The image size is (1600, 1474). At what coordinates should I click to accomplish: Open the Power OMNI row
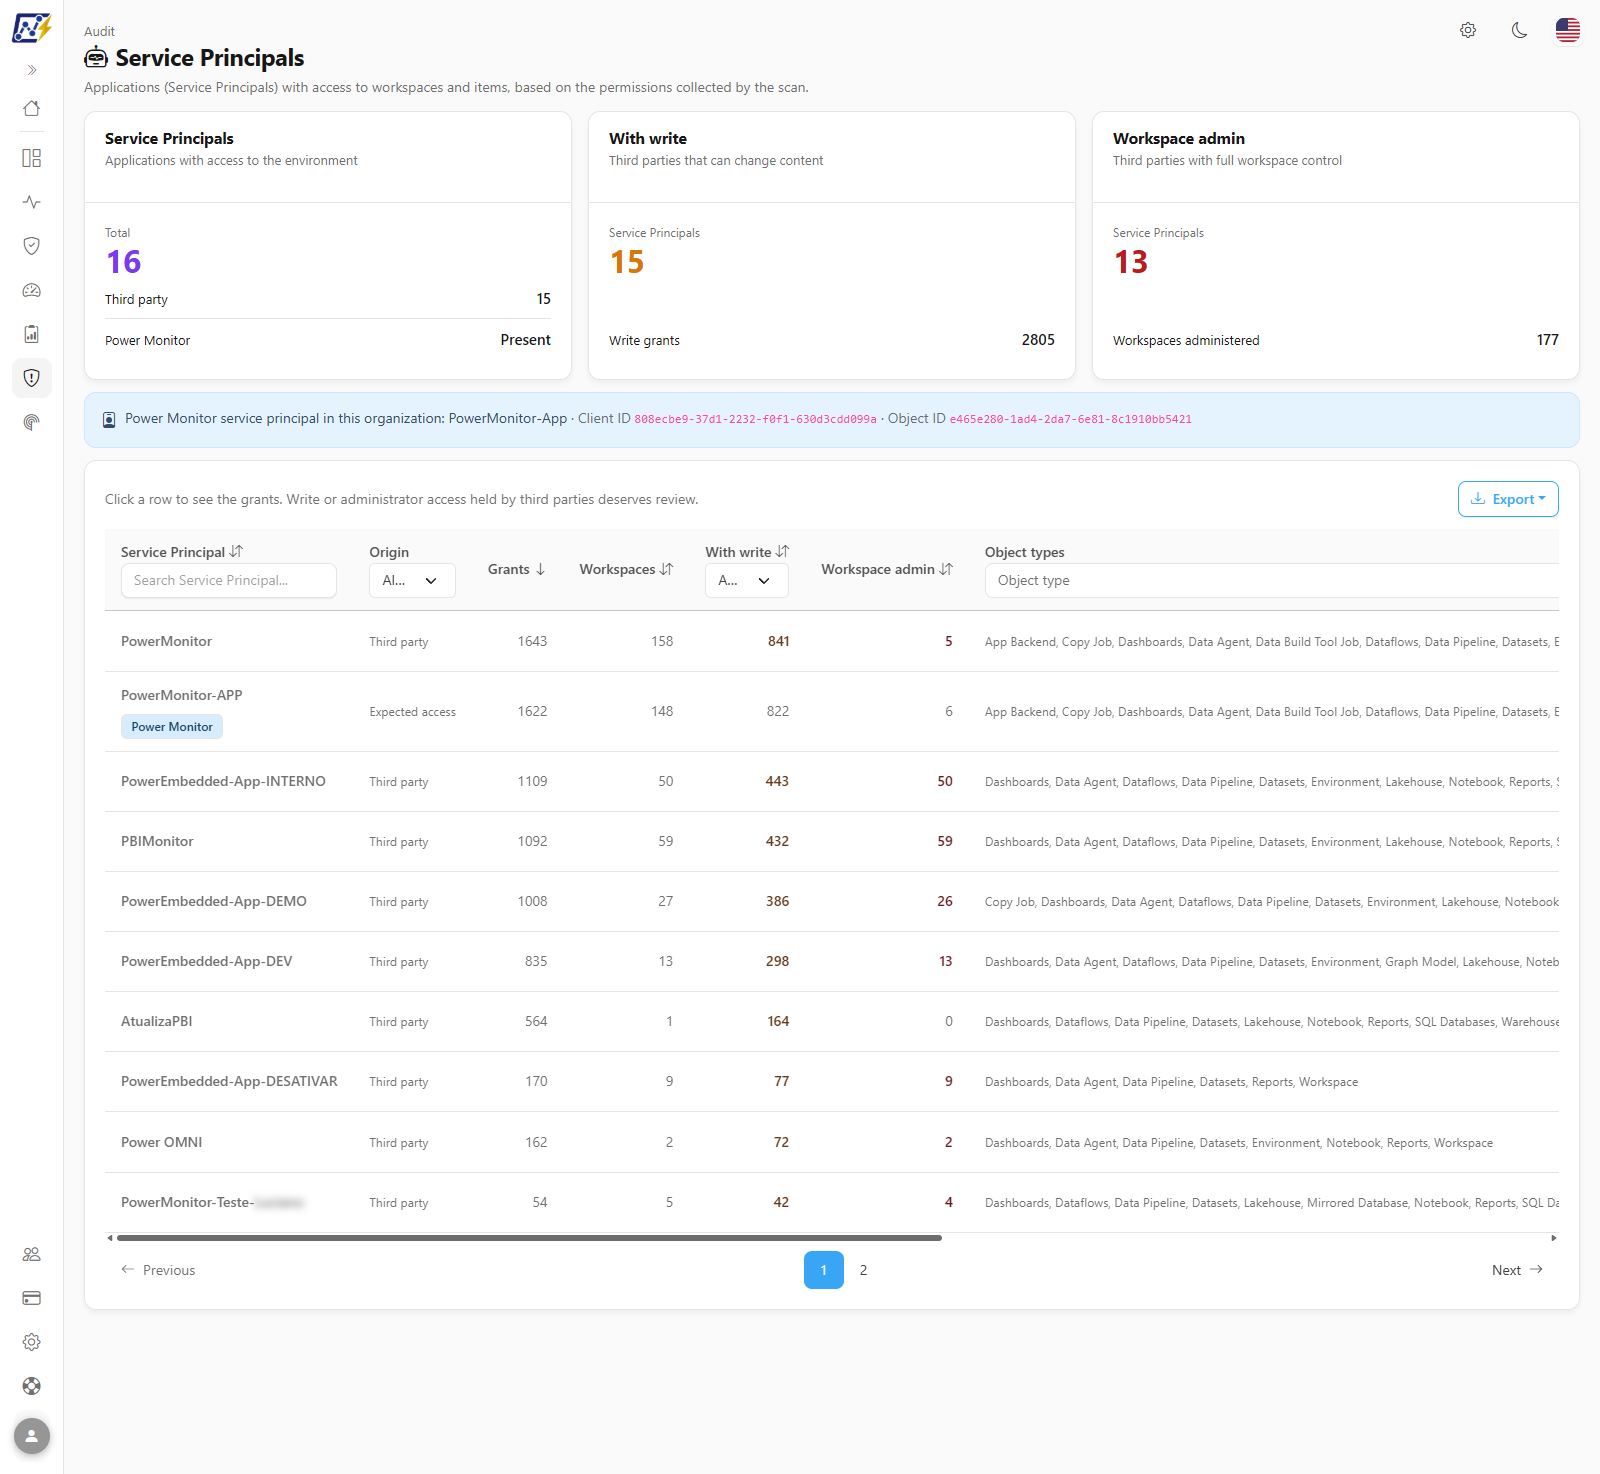coord(832,1142)
